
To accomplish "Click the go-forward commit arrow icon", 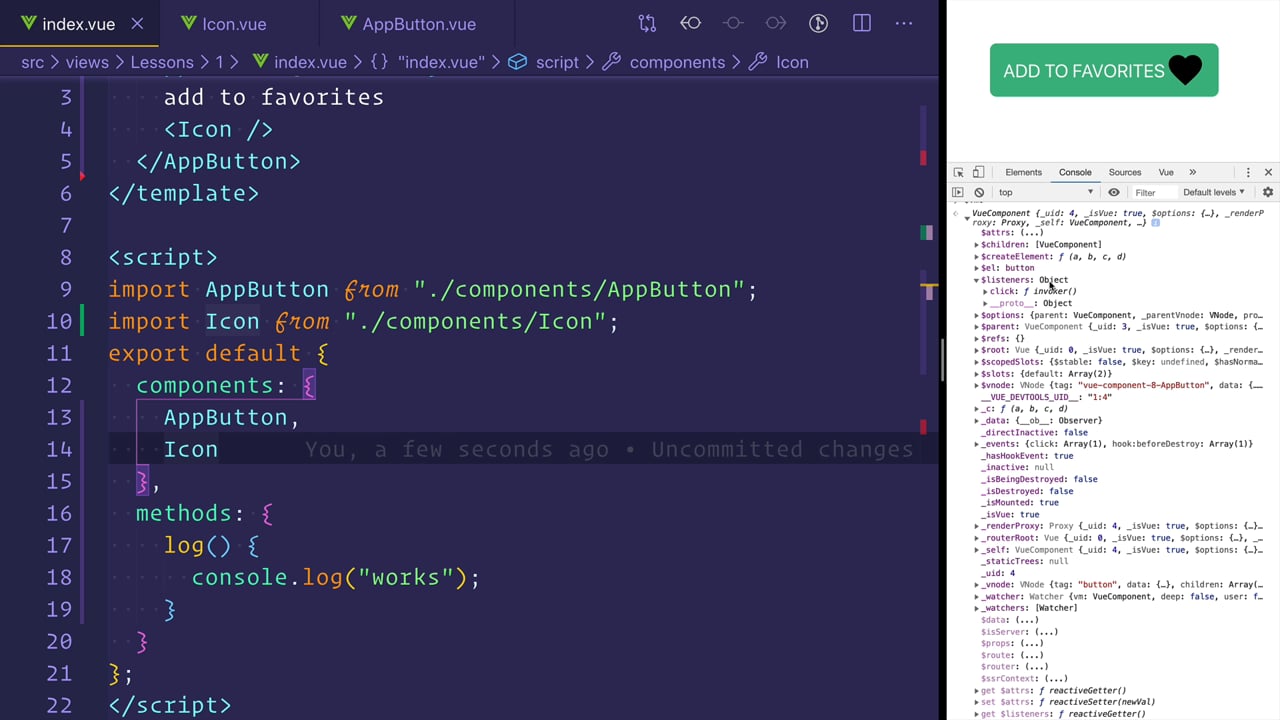I will [x=776, y=23].
